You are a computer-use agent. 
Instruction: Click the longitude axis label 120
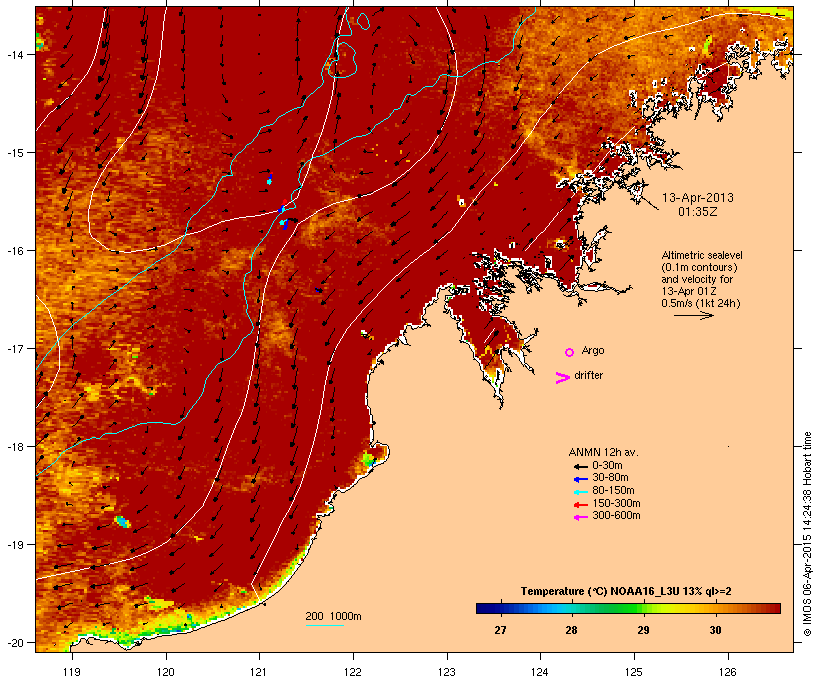click(166, 672)
